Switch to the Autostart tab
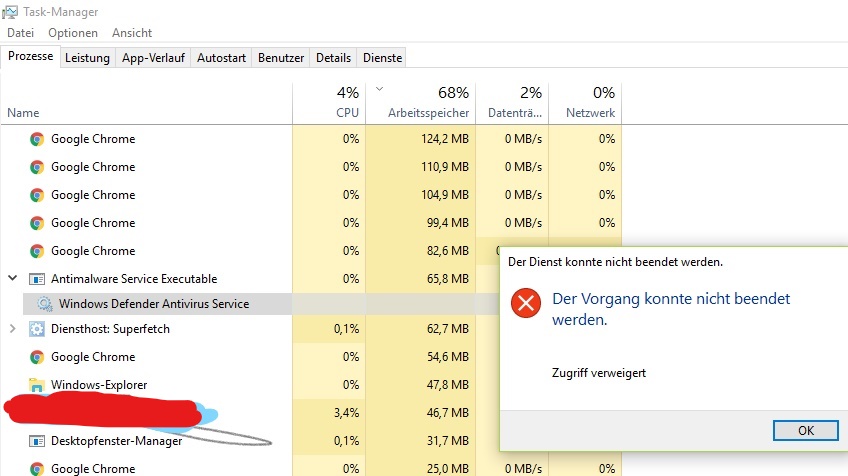848x476 pixels. [221, 58]
